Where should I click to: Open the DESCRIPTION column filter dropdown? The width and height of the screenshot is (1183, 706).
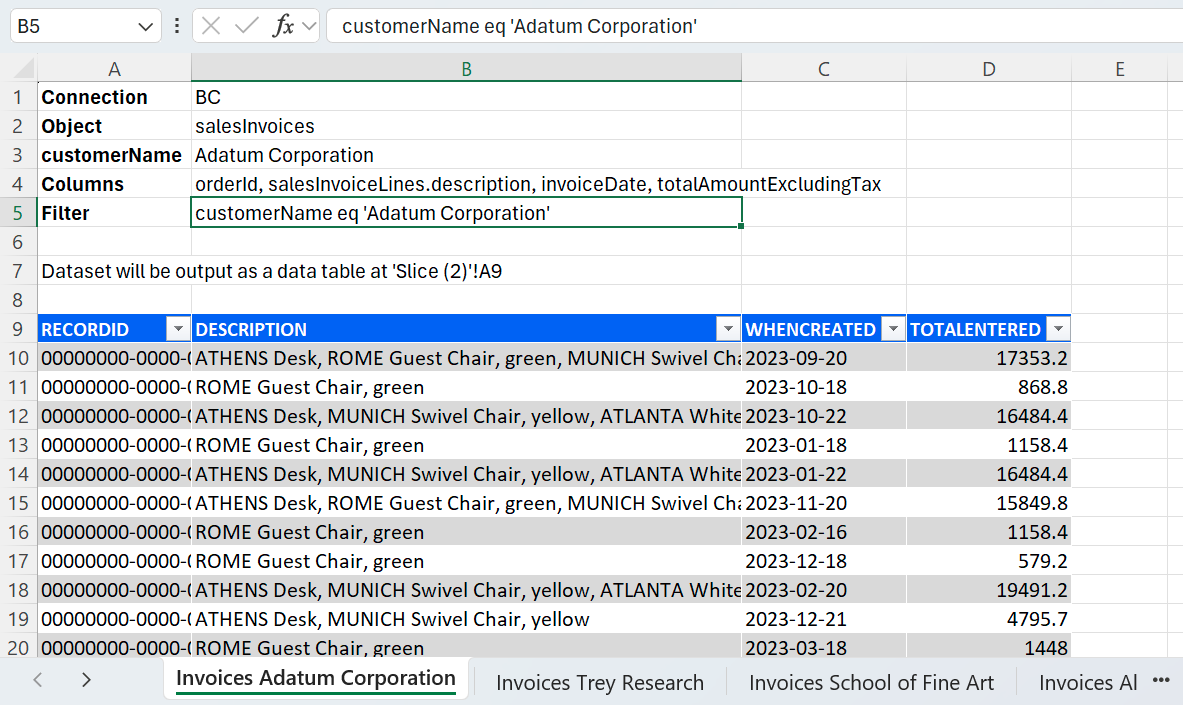click(727, 329)
